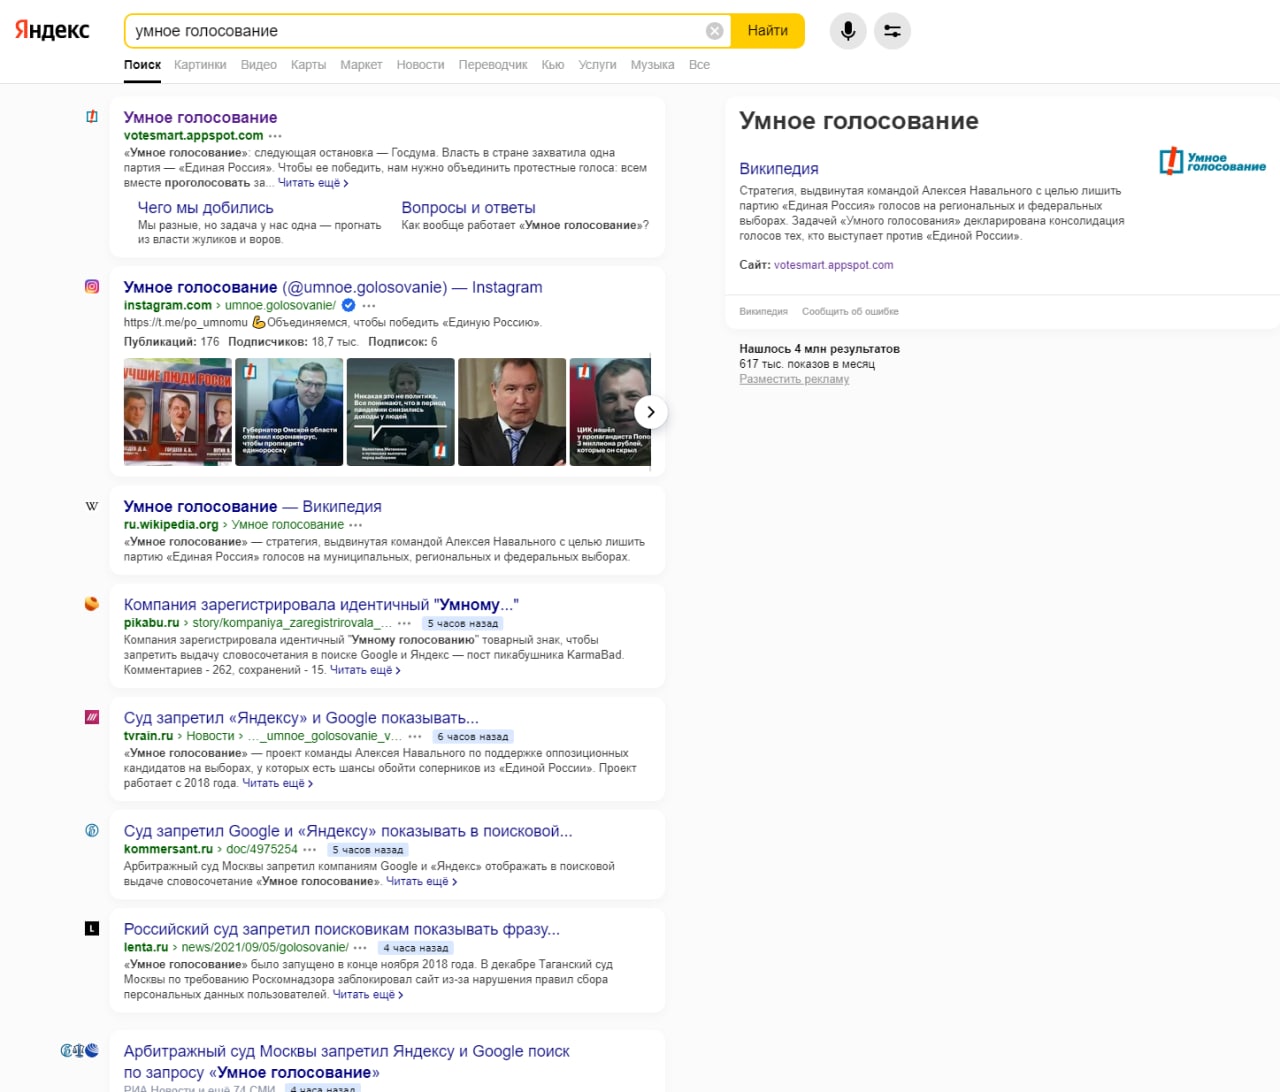Viewport: 1280px width, 1092px height.
Task: Click the Wikipedia W favicon
Action: [92, 506]
